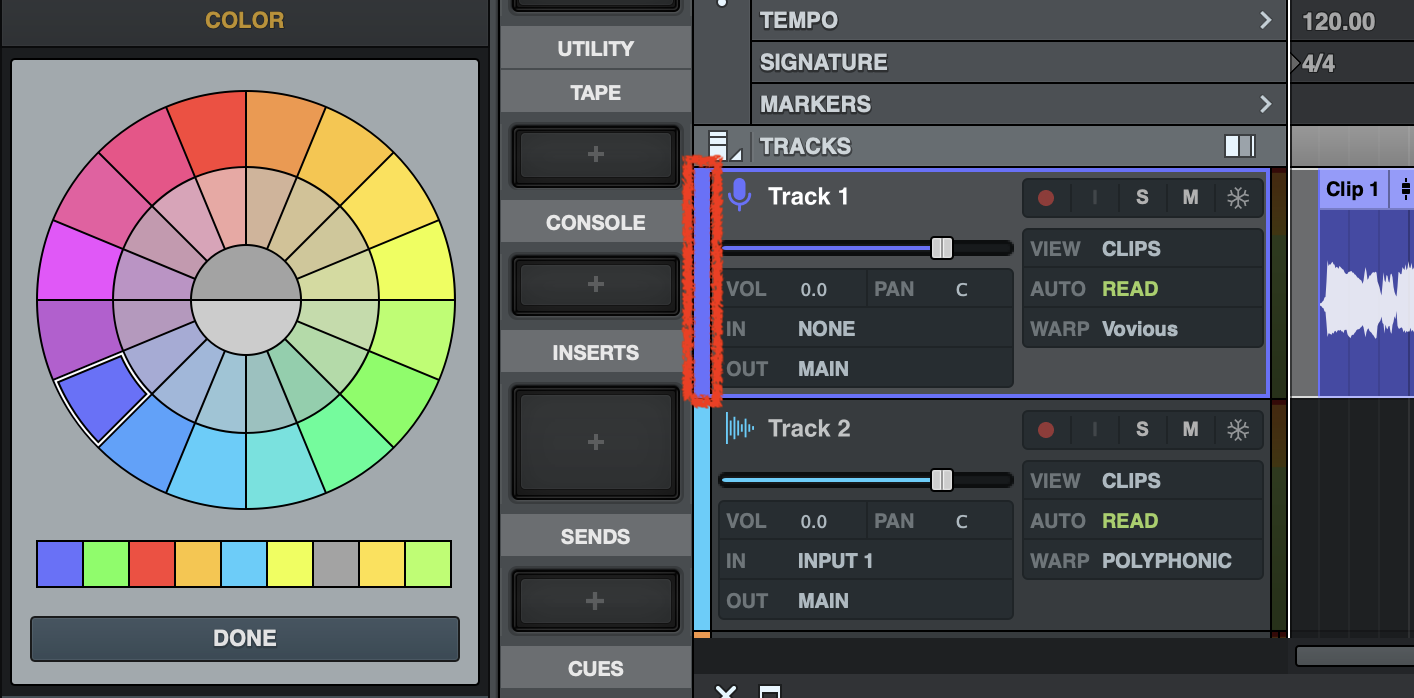Click the microphone icon on Track 1

tap(739, 195)
